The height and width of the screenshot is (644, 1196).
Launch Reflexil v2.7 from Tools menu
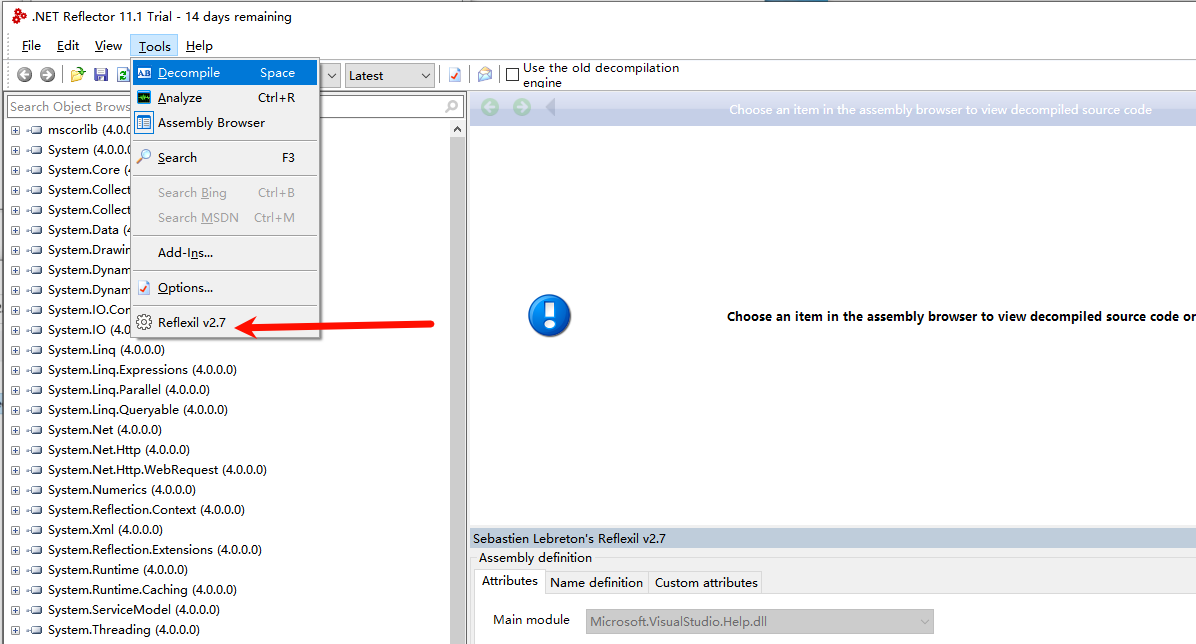pyautogui.click(x=225, y=322)
